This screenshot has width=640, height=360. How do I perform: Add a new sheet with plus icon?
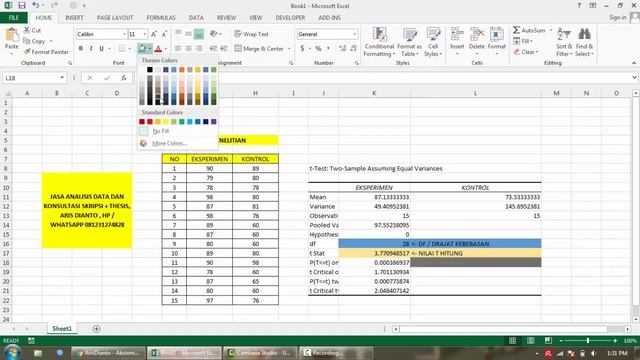(96, 329)
